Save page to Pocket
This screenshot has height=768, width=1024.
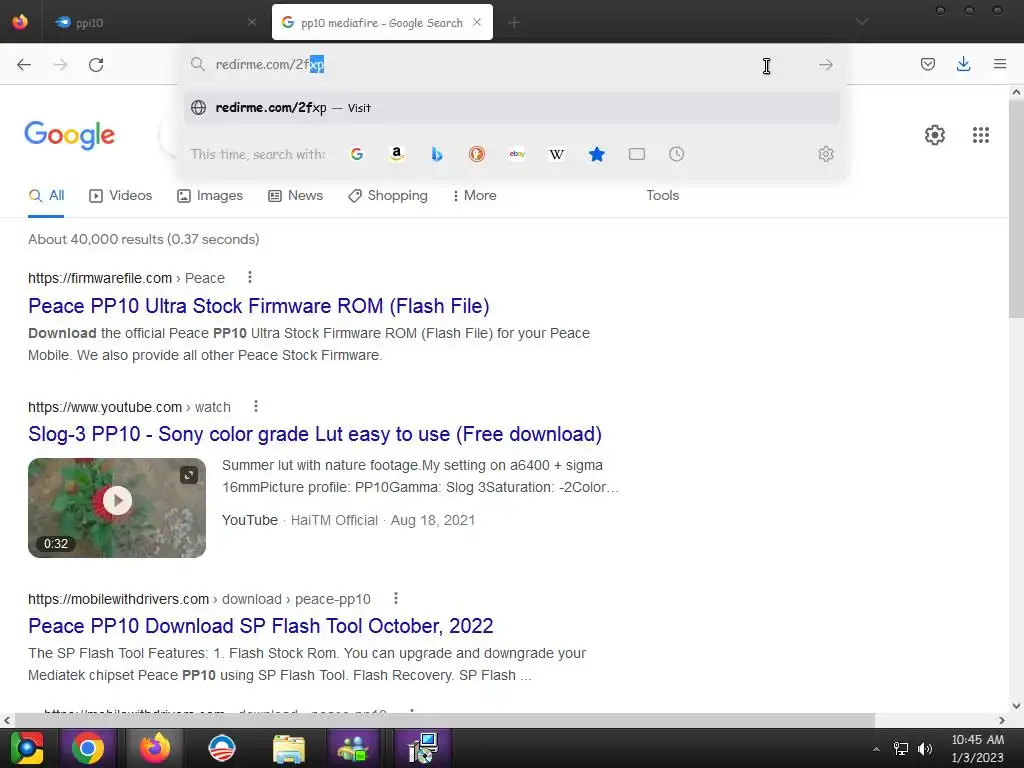(927, 64)
